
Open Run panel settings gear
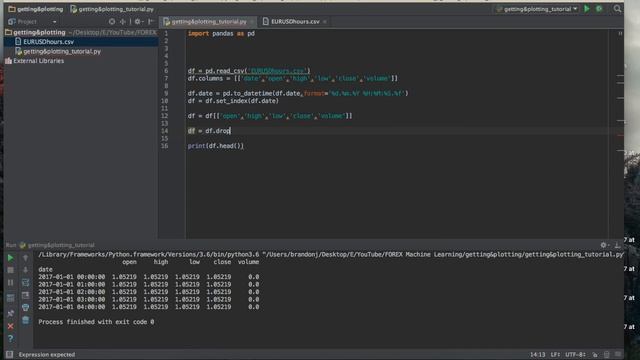pyautogui.click(x=604, y=245)
